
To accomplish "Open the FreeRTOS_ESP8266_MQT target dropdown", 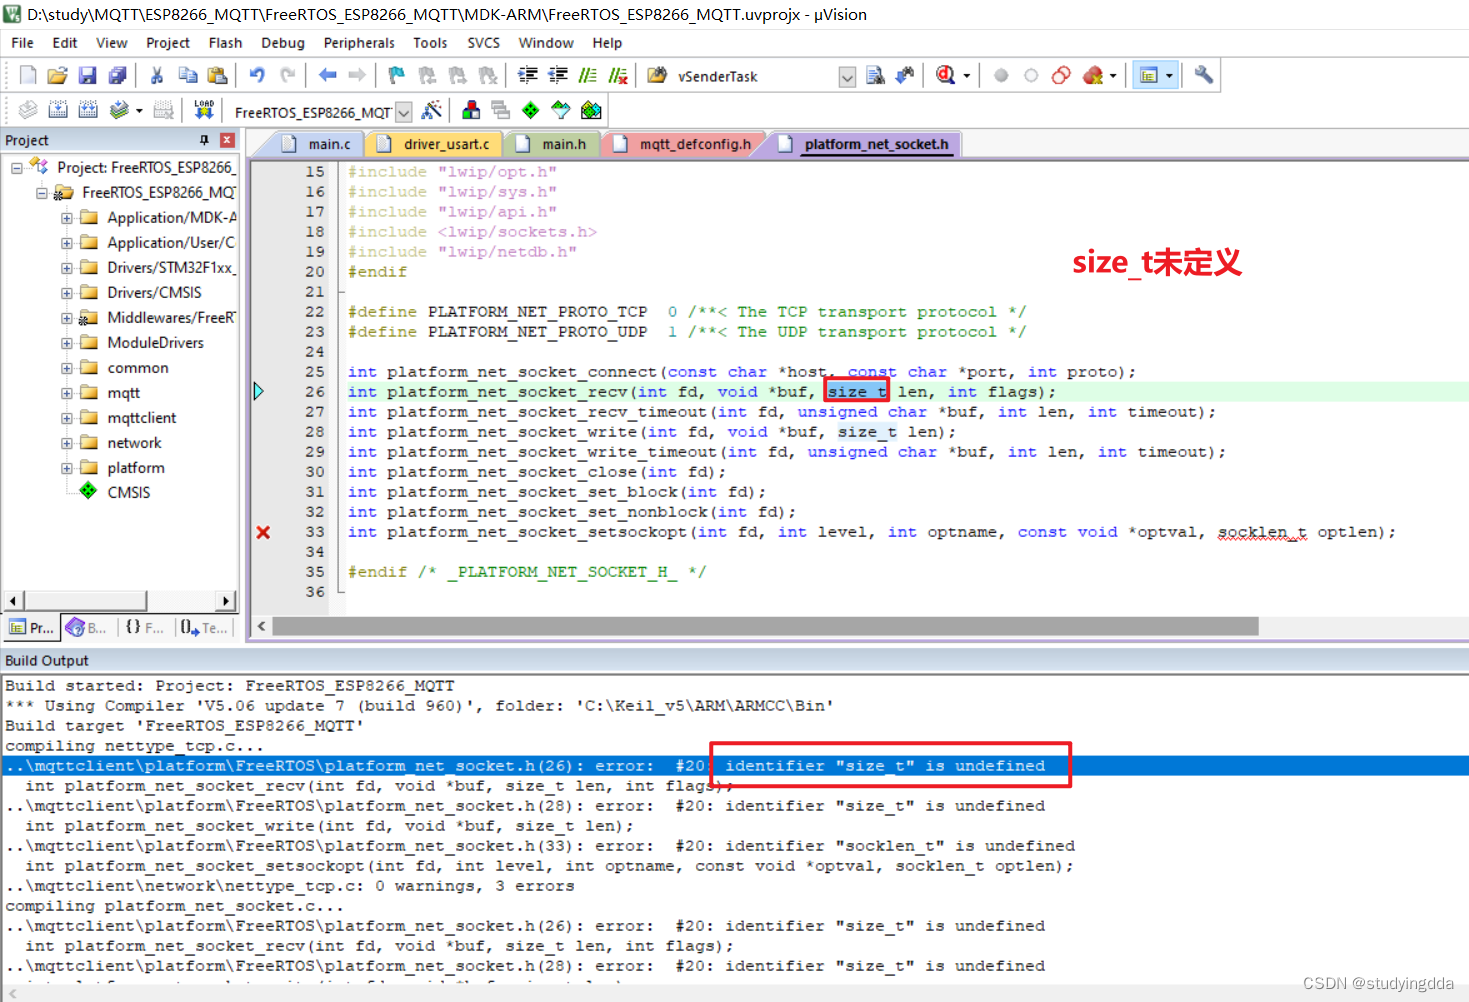I will coord(404,112).
